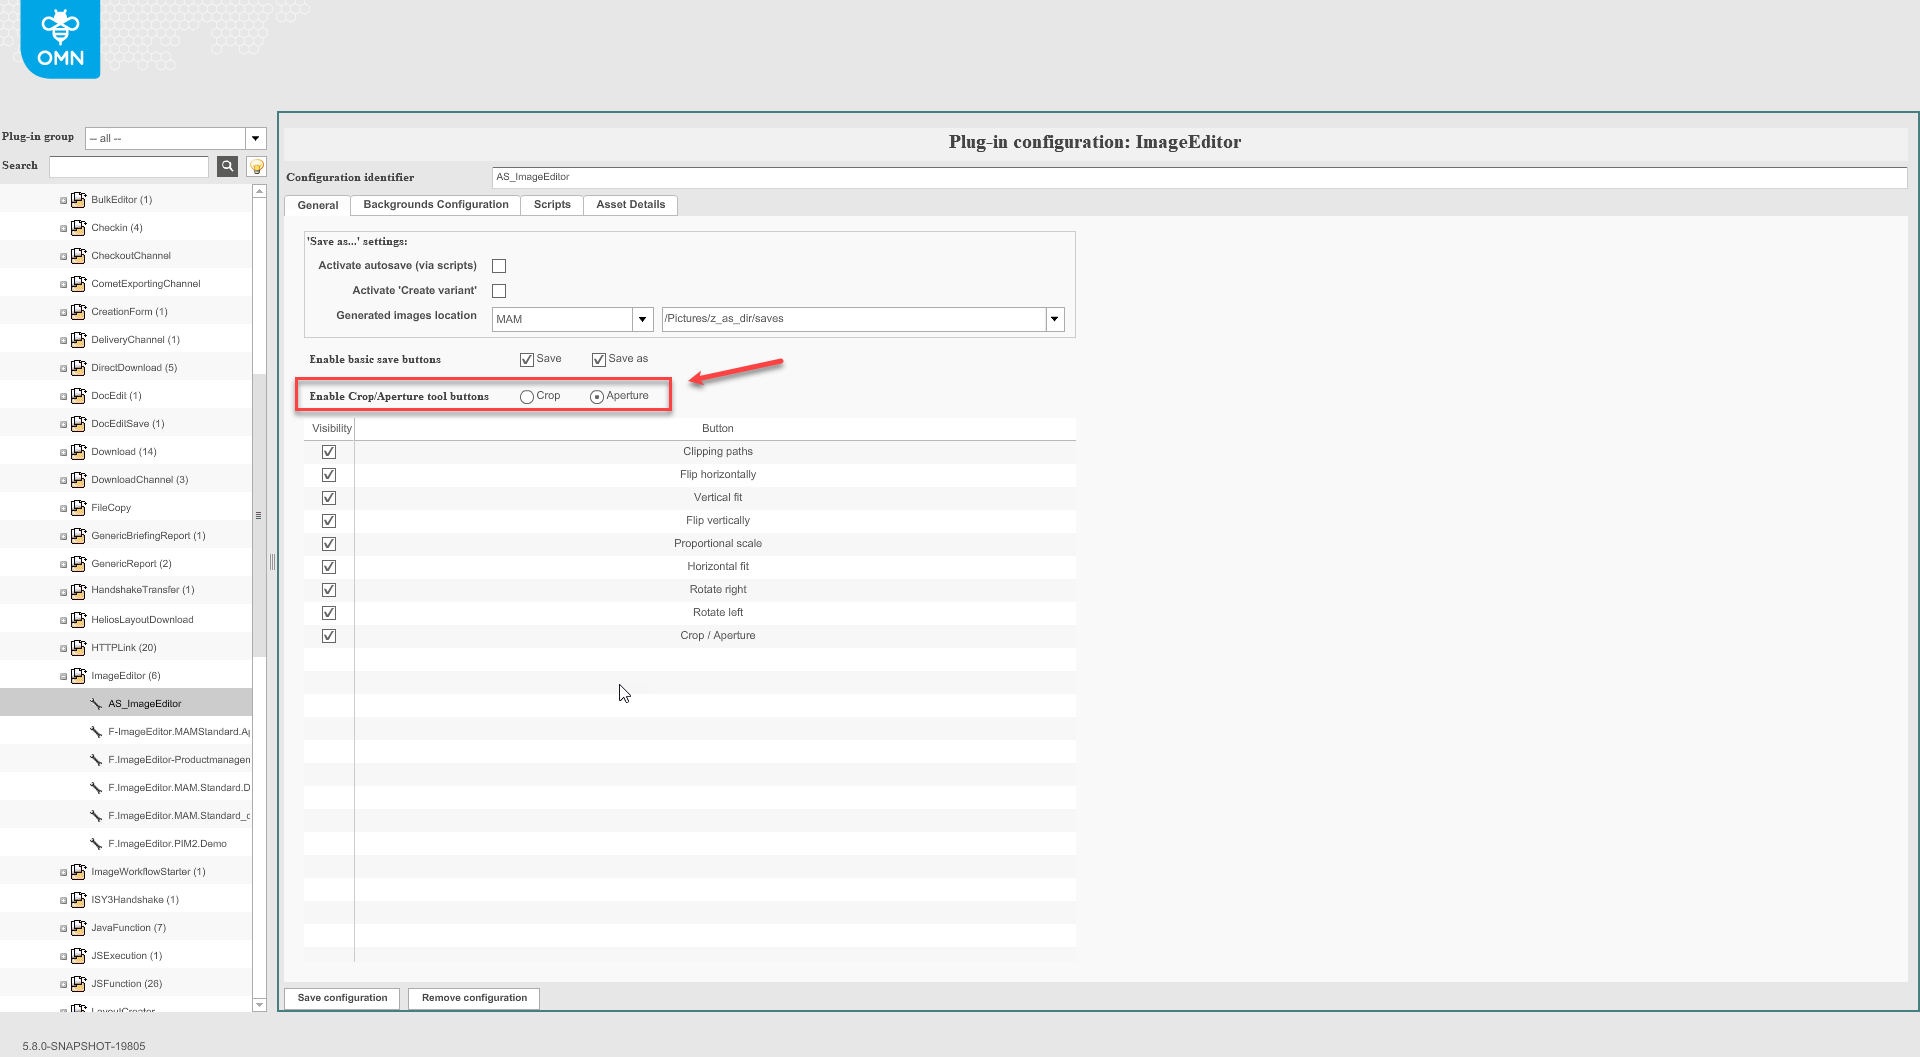The height and width of the screenshot is (1057, 1920).
Task: Enable 'Activate autosave (via scripts)' checkbox
Action: [499, 265]
